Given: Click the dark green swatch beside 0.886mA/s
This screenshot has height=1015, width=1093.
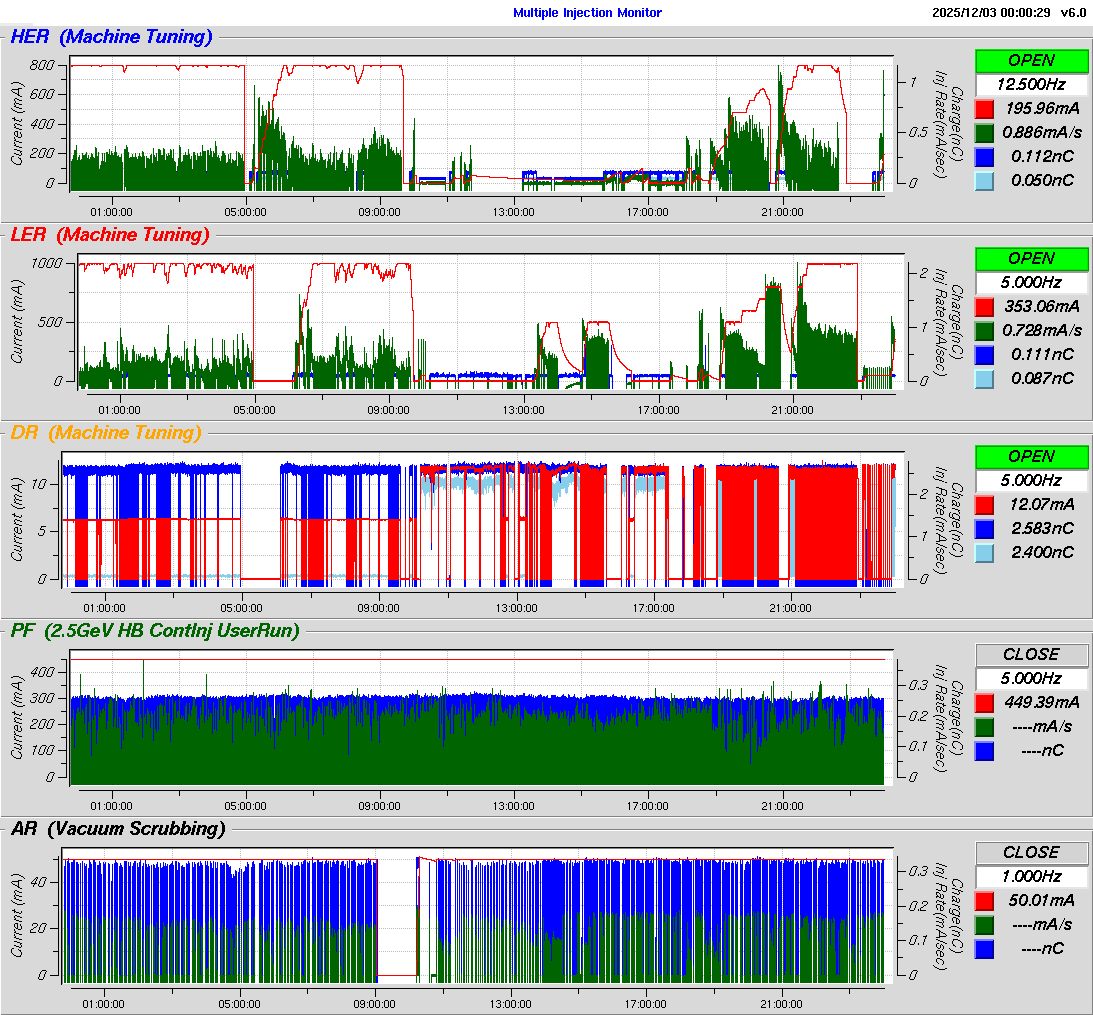Looking at the screenshot, I should (x=985, y=132).
